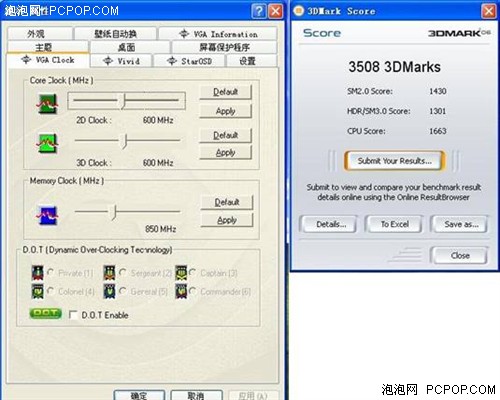Screen dimensions: 500x400
Task: Open the dialog help question-mark button
Action: click(x=259, y=11)
